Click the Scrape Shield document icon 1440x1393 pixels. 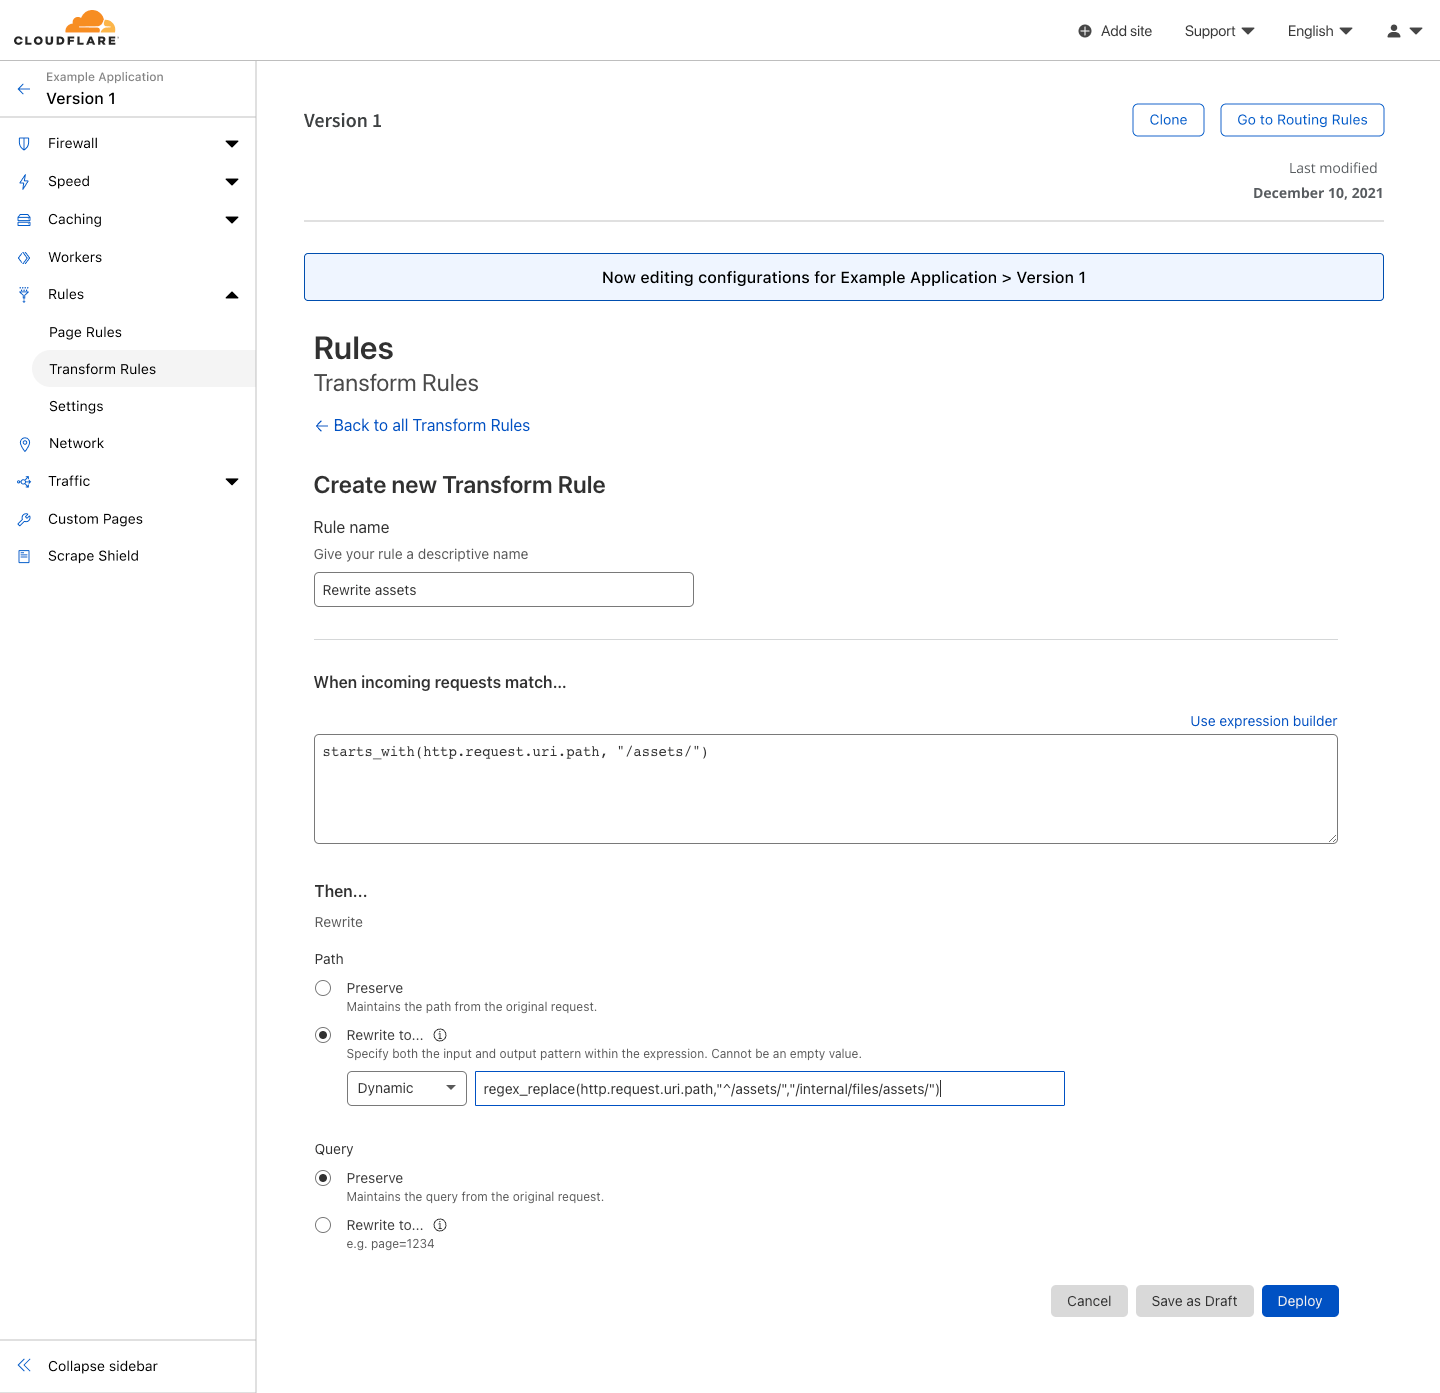coord(24,557)
